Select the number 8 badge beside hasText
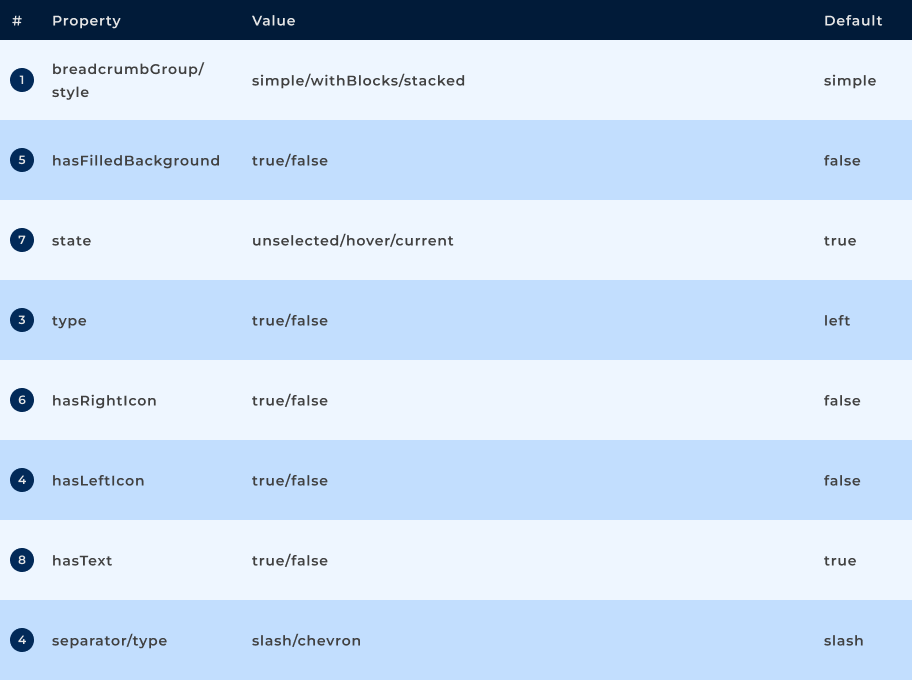 22,560
